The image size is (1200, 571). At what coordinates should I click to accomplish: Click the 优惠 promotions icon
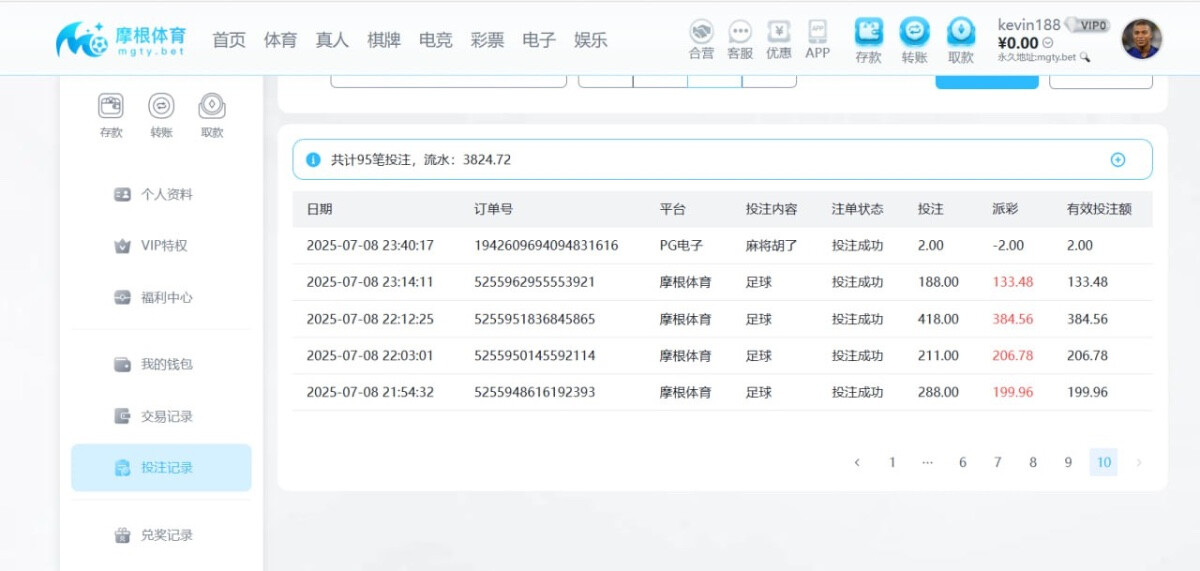[779, 33]
